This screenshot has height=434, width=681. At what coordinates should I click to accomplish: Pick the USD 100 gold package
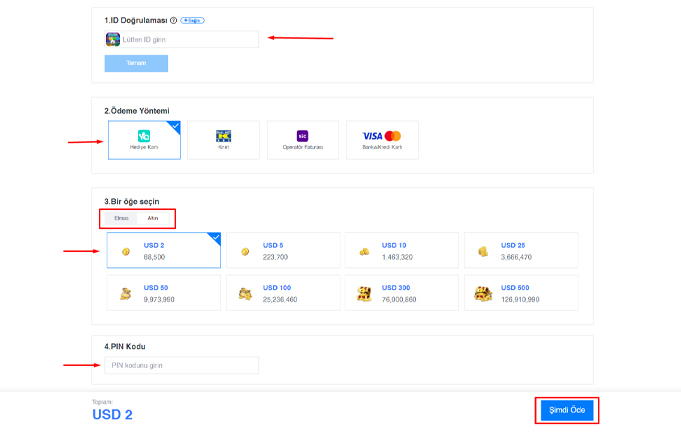click(x=282, y=293)
